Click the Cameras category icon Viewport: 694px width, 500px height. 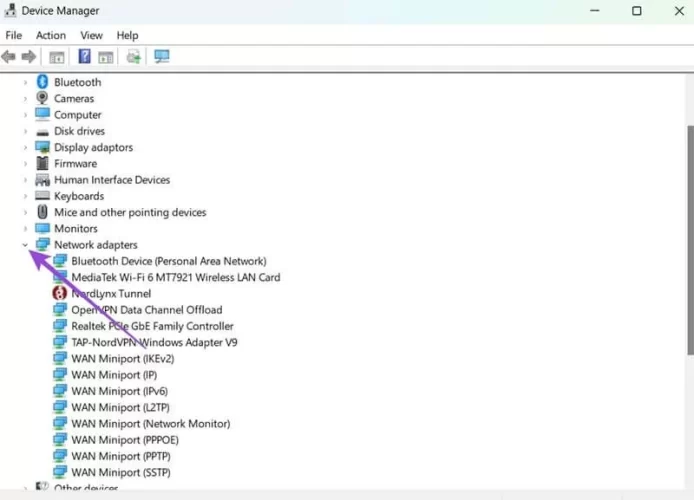pos(43,99)
